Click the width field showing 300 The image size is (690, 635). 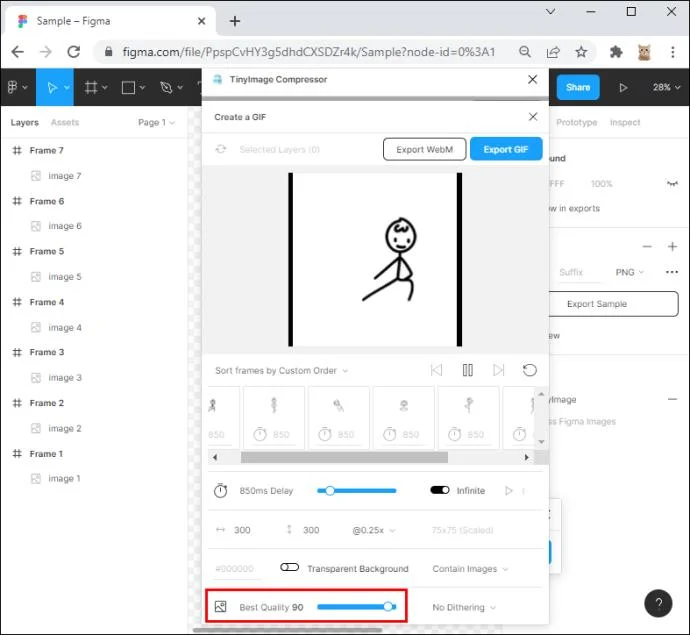[242, 530]
